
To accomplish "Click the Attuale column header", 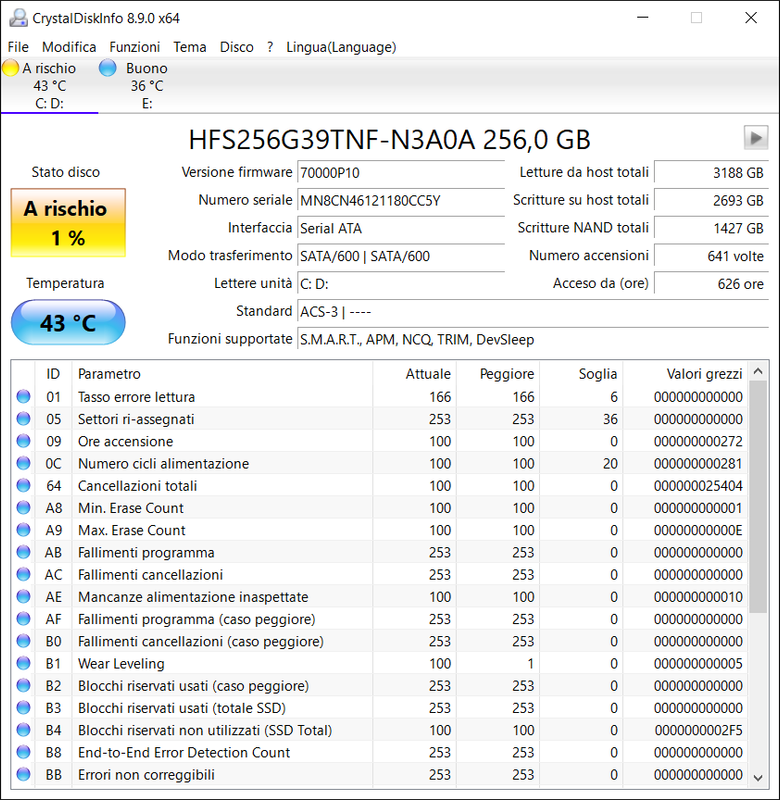I will coord(415,373).
